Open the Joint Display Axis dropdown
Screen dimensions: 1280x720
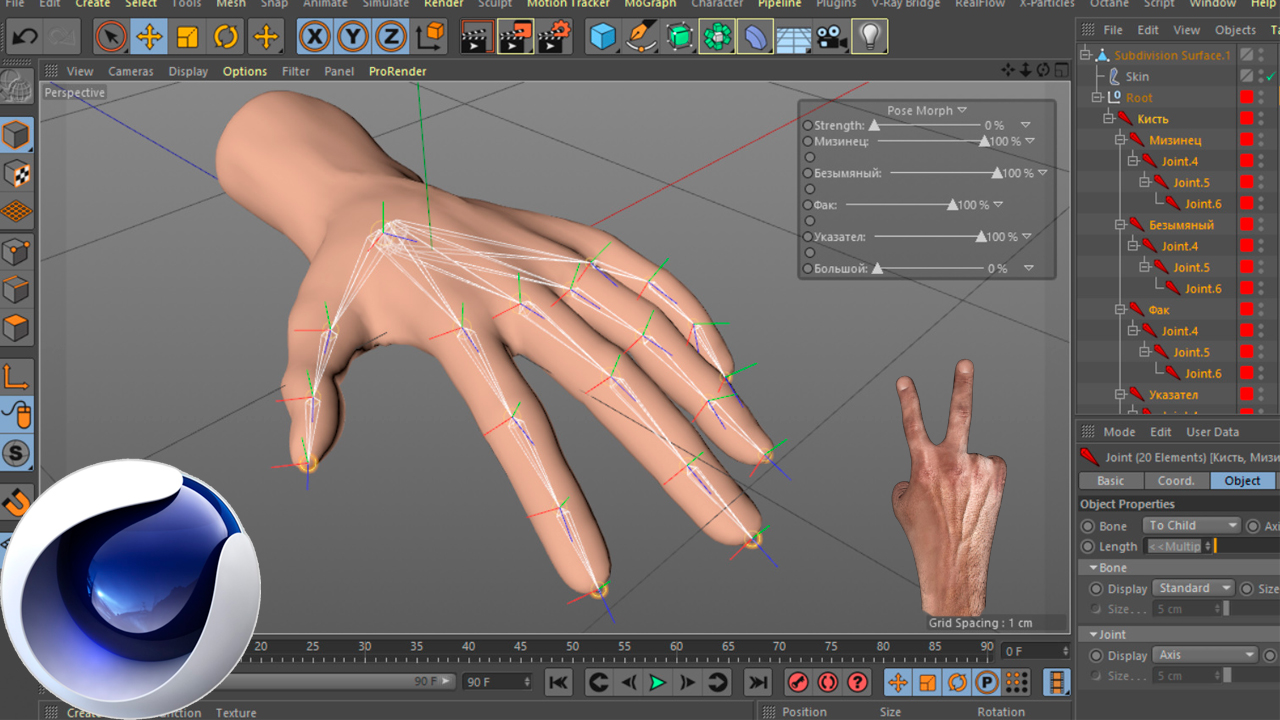pyautogui.click(x=1206, y=655)
